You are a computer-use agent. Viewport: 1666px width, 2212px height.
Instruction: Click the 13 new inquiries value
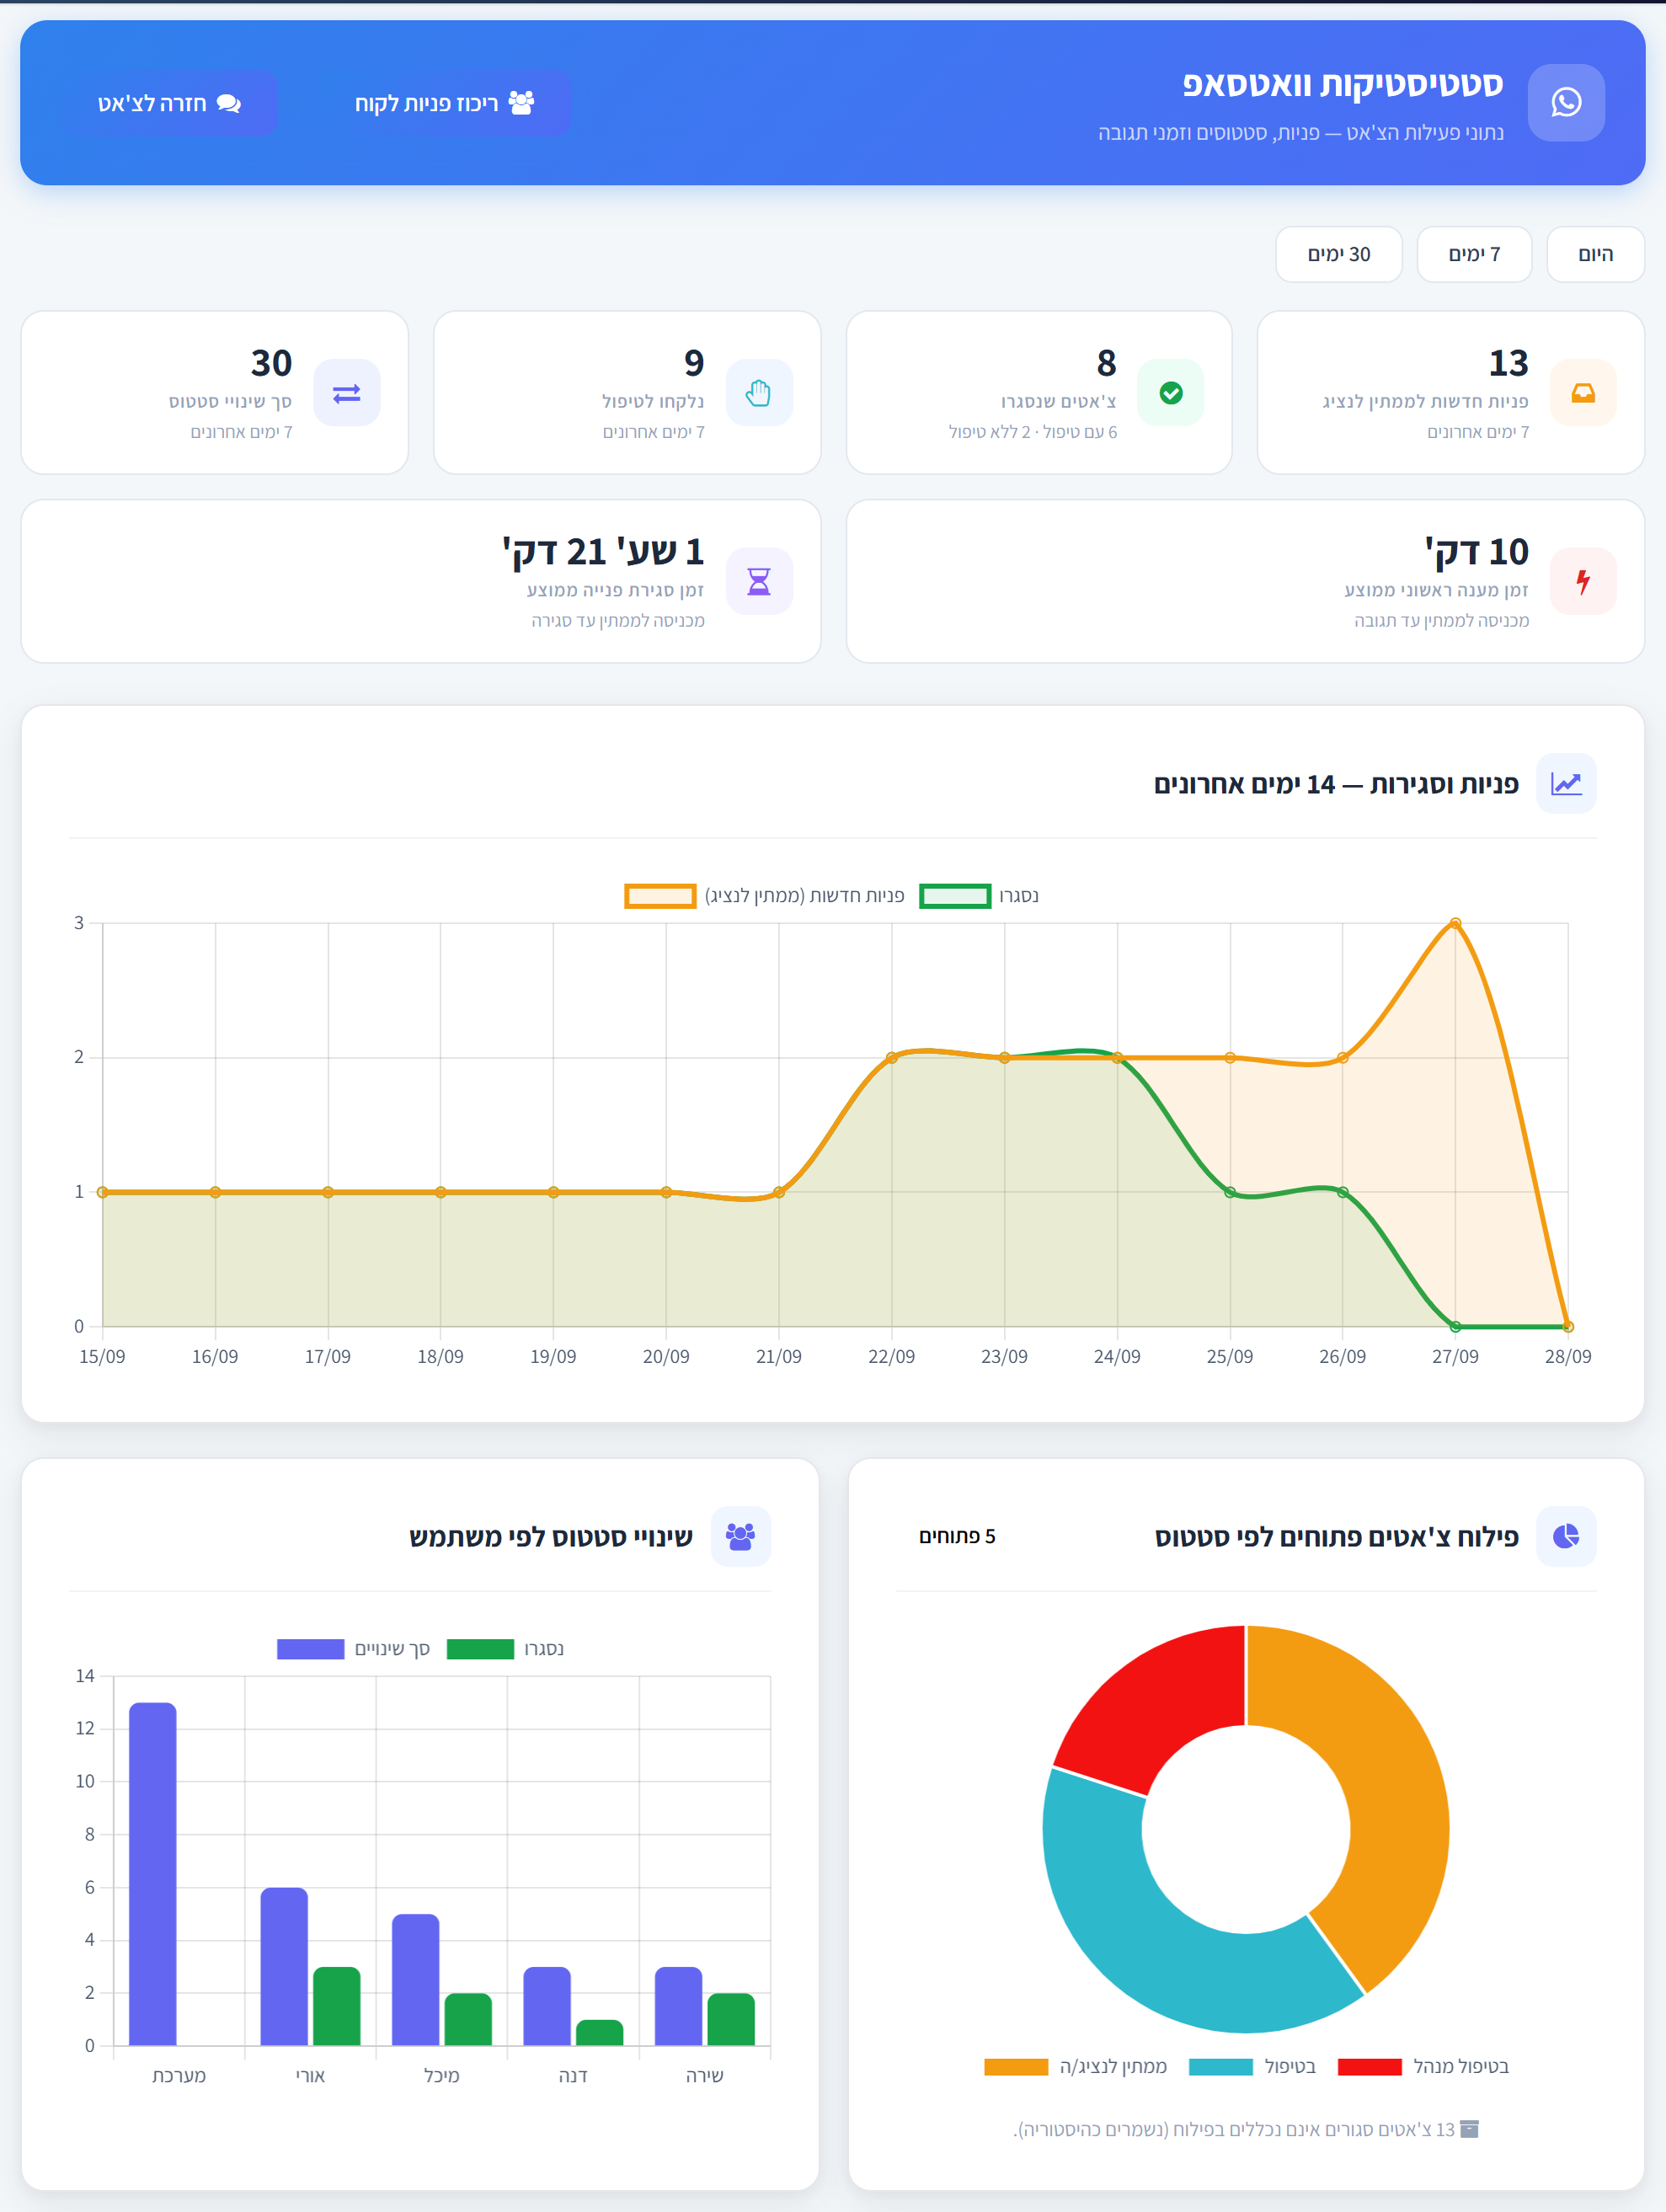point(1508,363)
